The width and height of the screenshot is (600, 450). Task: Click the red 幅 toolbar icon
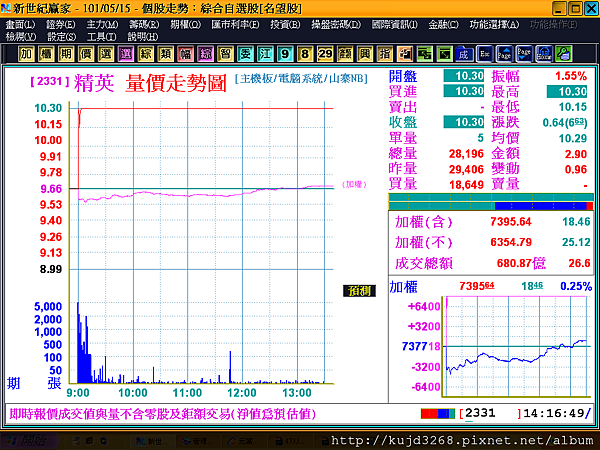[186, 54]
